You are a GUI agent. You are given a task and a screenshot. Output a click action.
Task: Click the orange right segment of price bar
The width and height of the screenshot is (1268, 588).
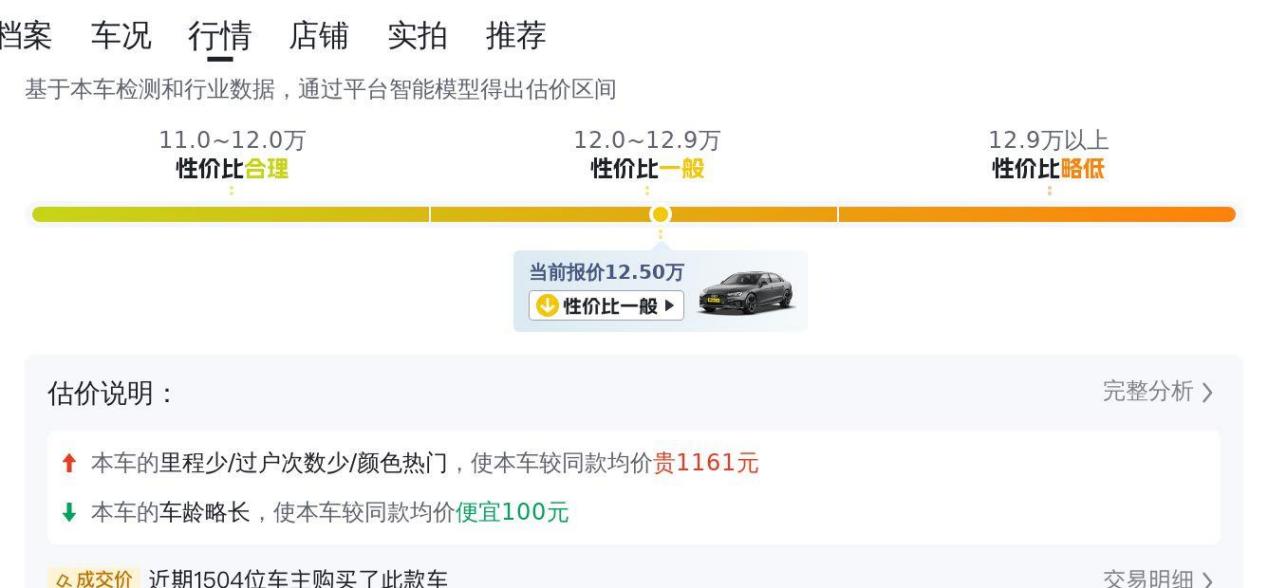pyautogui.click(x=1036, y=214)
